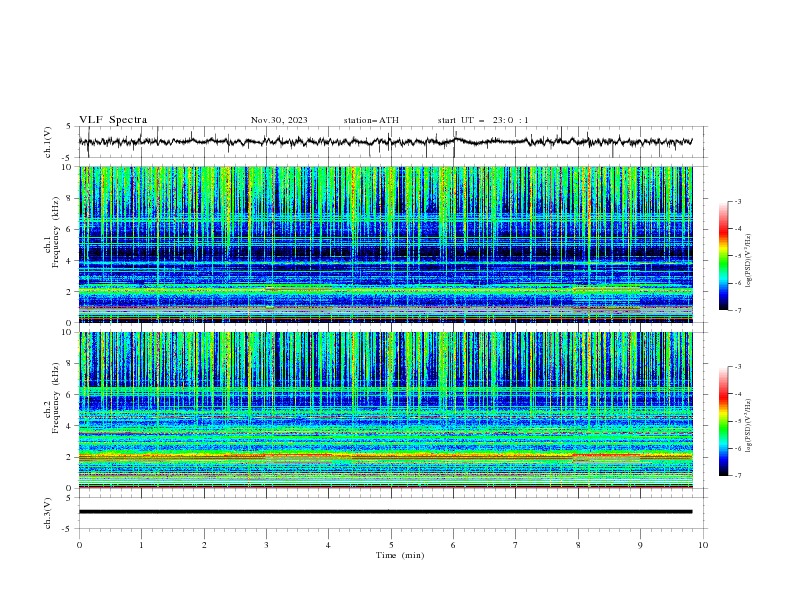
Task: Click the ch.2 'Frequency (kHz)' label
Action: [x=55, y=398]
